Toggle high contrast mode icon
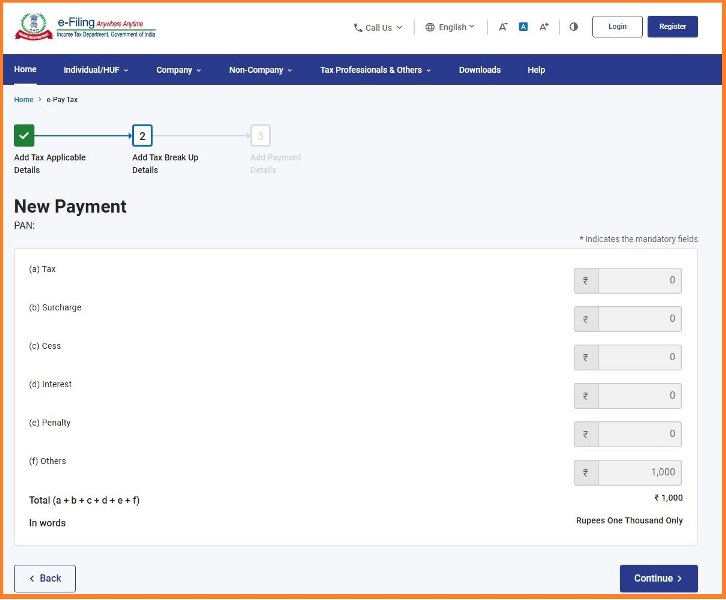The image size is (726, 600). click(x=573, y=27)
